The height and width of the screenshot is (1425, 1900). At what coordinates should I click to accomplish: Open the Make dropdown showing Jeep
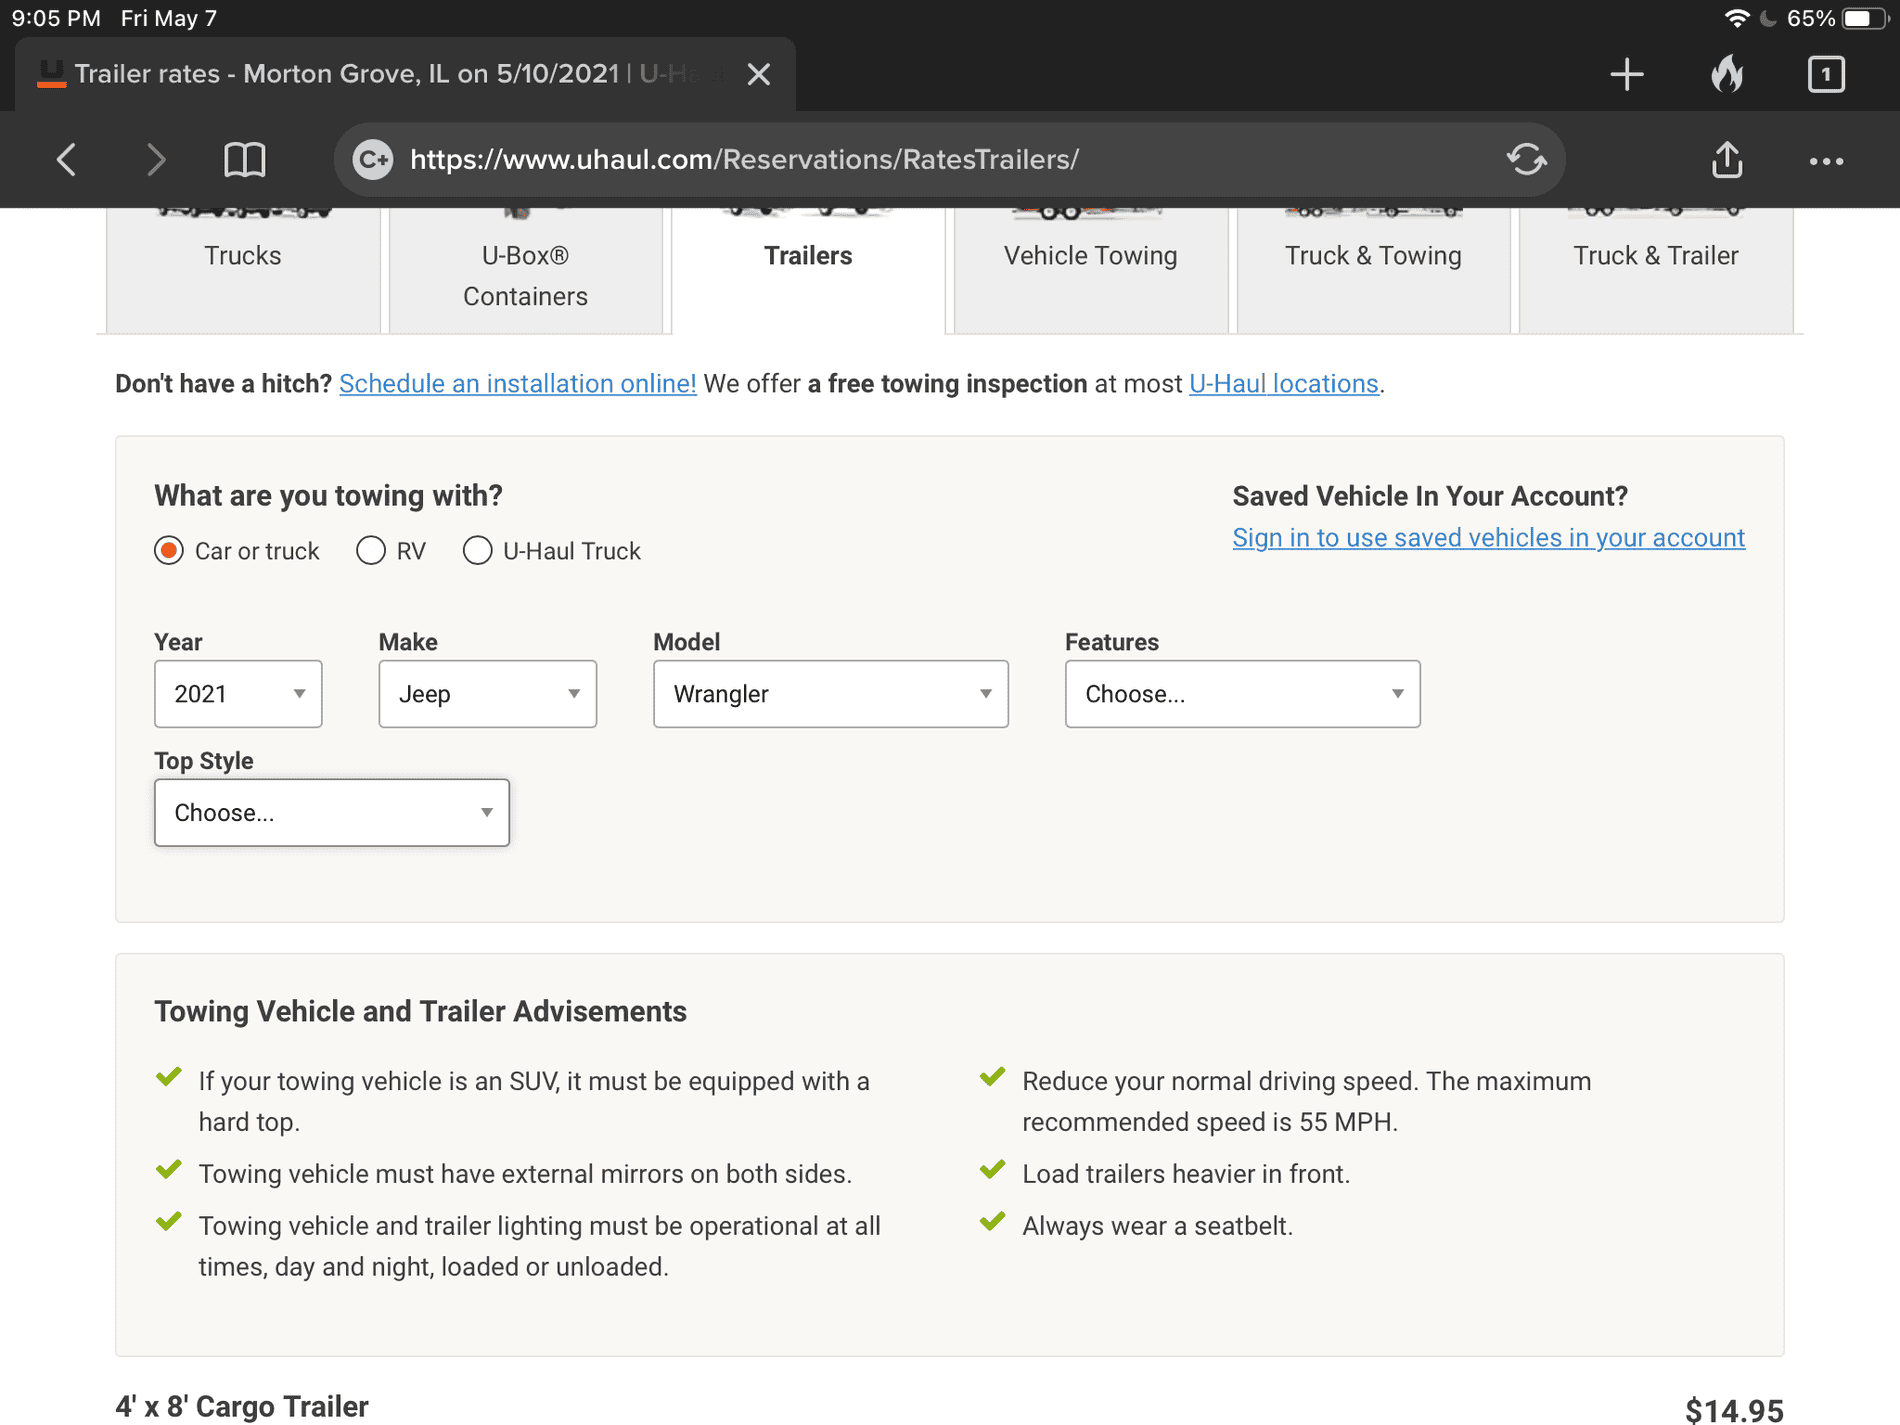coord(488,694)
